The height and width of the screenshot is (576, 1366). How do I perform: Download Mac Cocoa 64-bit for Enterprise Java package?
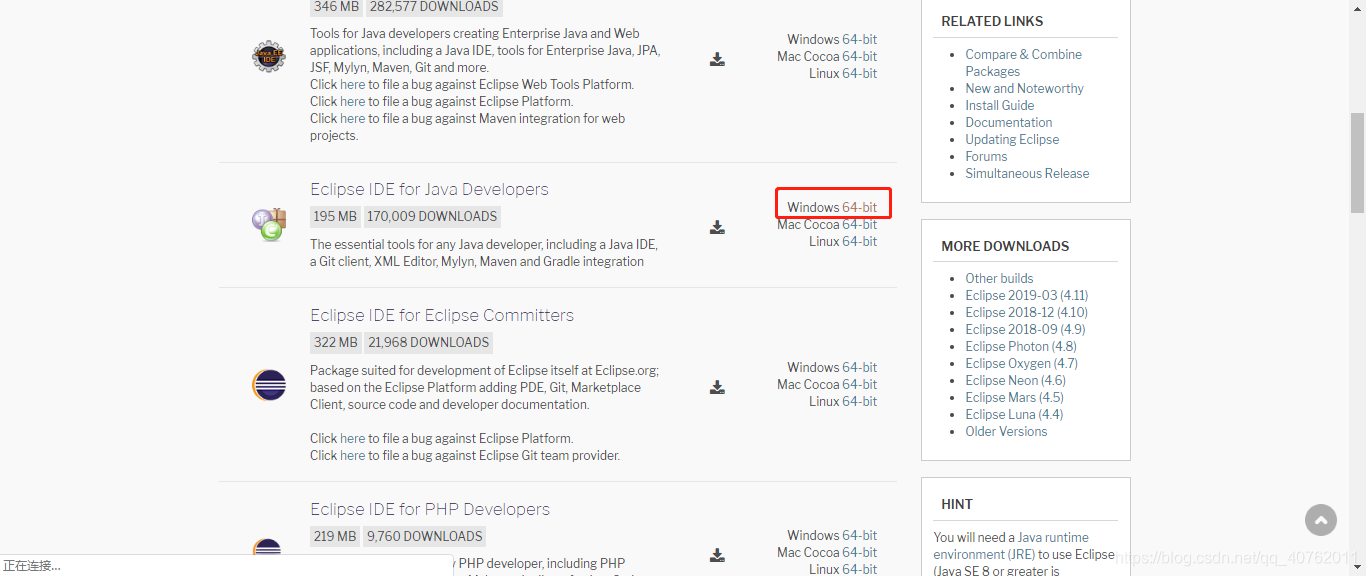[x=859, y=56]
